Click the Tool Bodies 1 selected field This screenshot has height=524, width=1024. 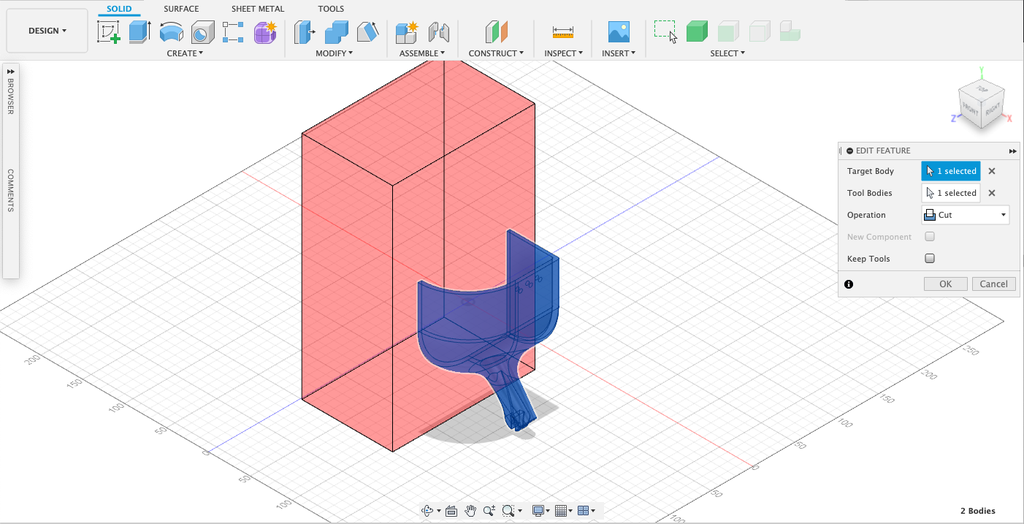(951, 193)
